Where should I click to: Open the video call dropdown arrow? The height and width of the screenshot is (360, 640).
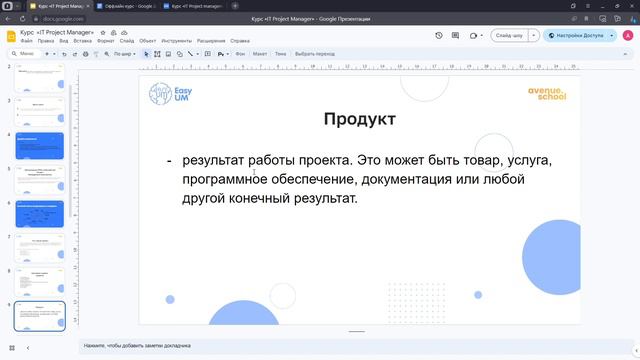point(482,36)
